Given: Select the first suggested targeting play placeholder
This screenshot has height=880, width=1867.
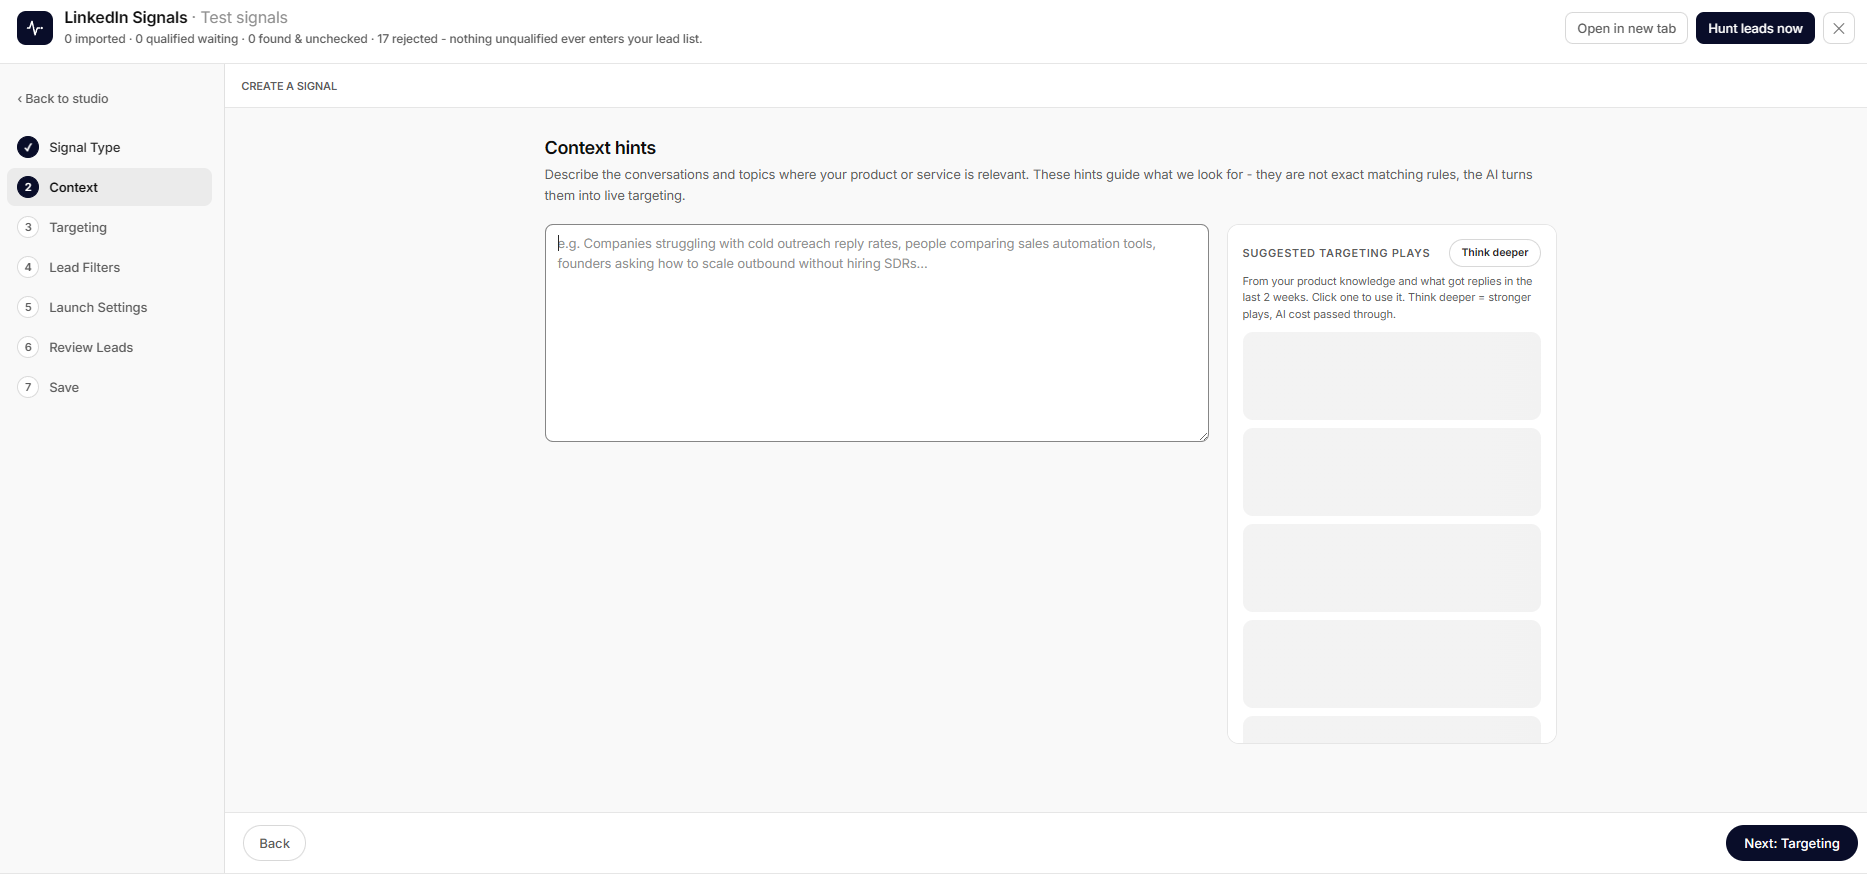Looking at the screenshot, I should [x=1391, y=376].
